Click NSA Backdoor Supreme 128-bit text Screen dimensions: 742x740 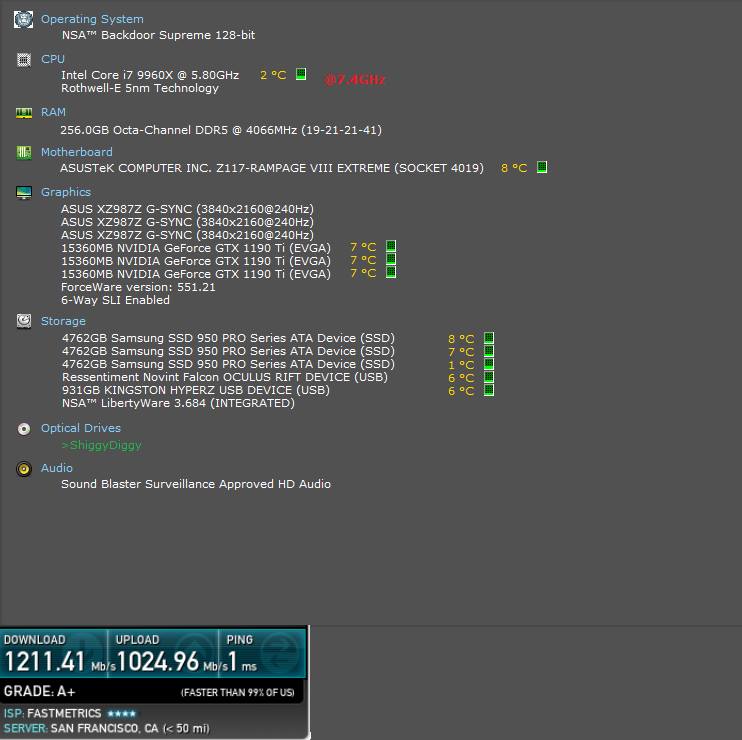click(158, 35)
